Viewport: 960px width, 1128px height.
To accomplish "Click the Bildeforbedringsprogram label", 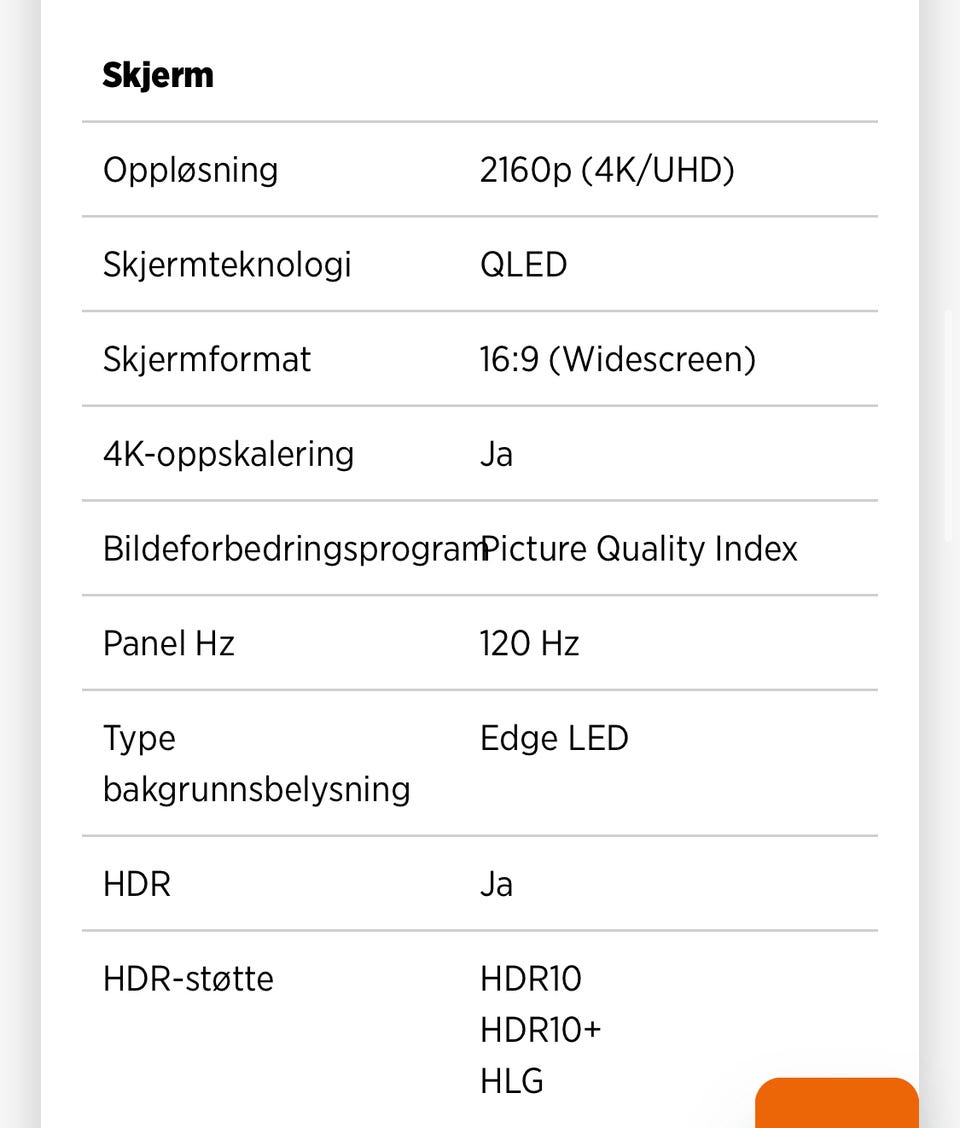I will click(x=290, y=549).
